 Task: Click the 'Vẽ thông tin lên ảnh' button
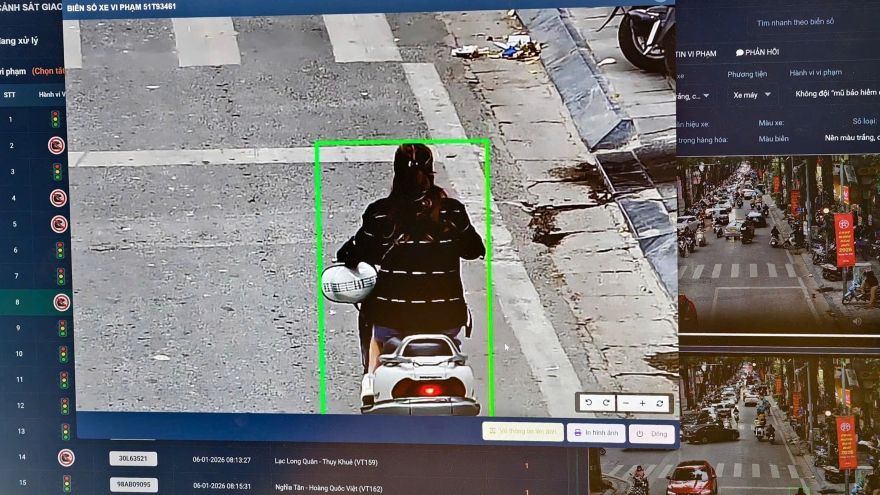tap(522, 431)
